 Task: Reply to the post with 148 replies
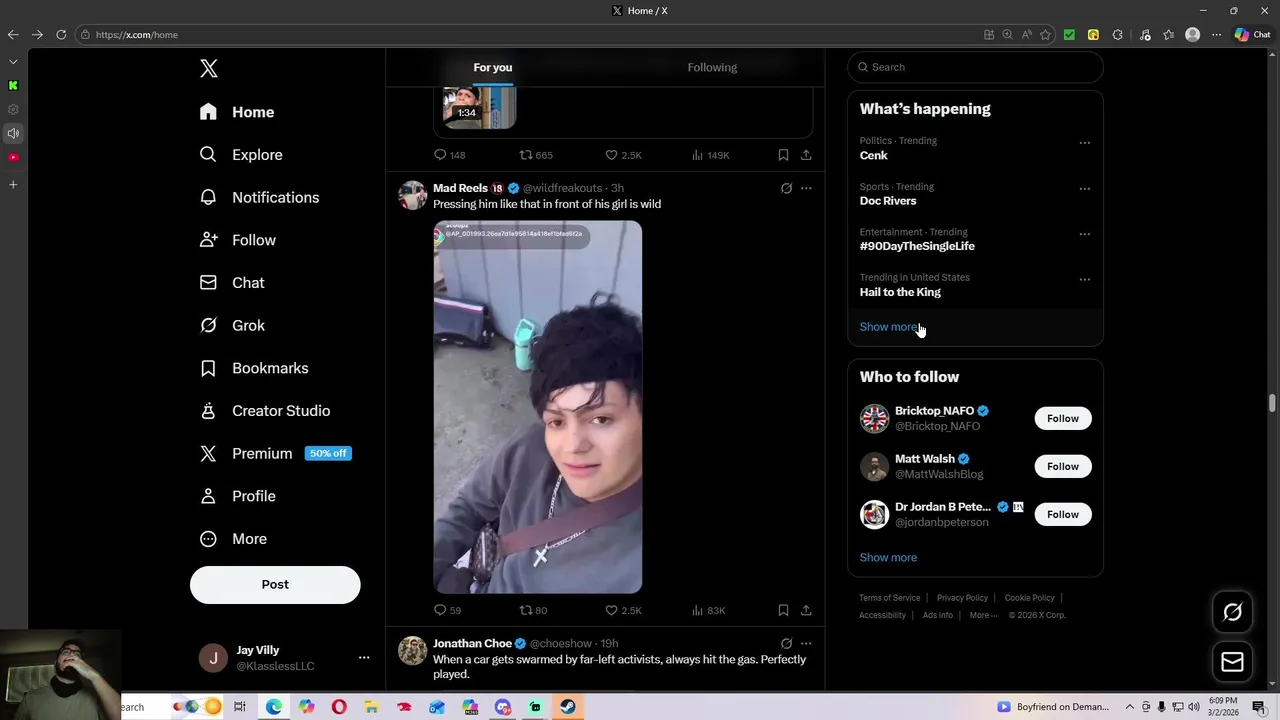(449, 155)
